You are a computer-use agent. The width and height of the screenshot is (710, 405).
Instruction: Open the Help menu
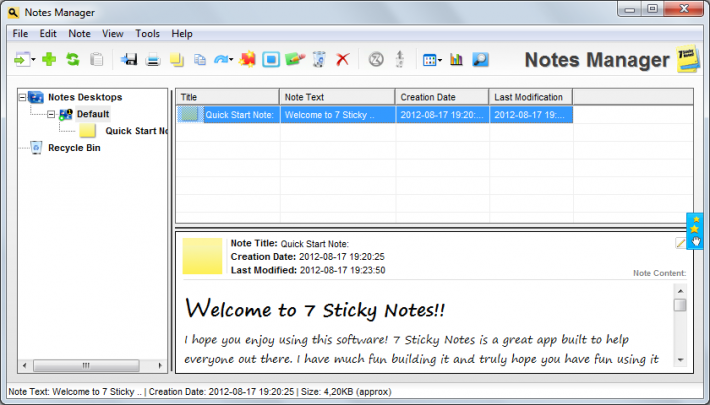point(182,34)
